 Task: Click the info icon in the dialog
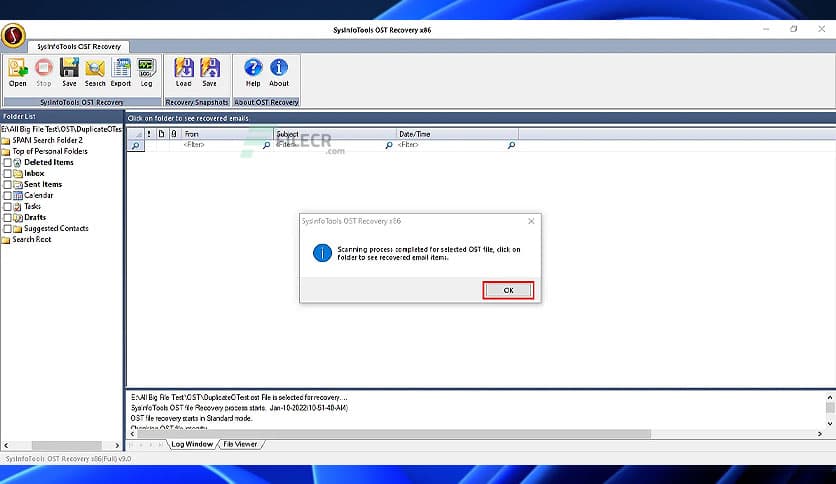pyautogui.click(x=322, y=253)
